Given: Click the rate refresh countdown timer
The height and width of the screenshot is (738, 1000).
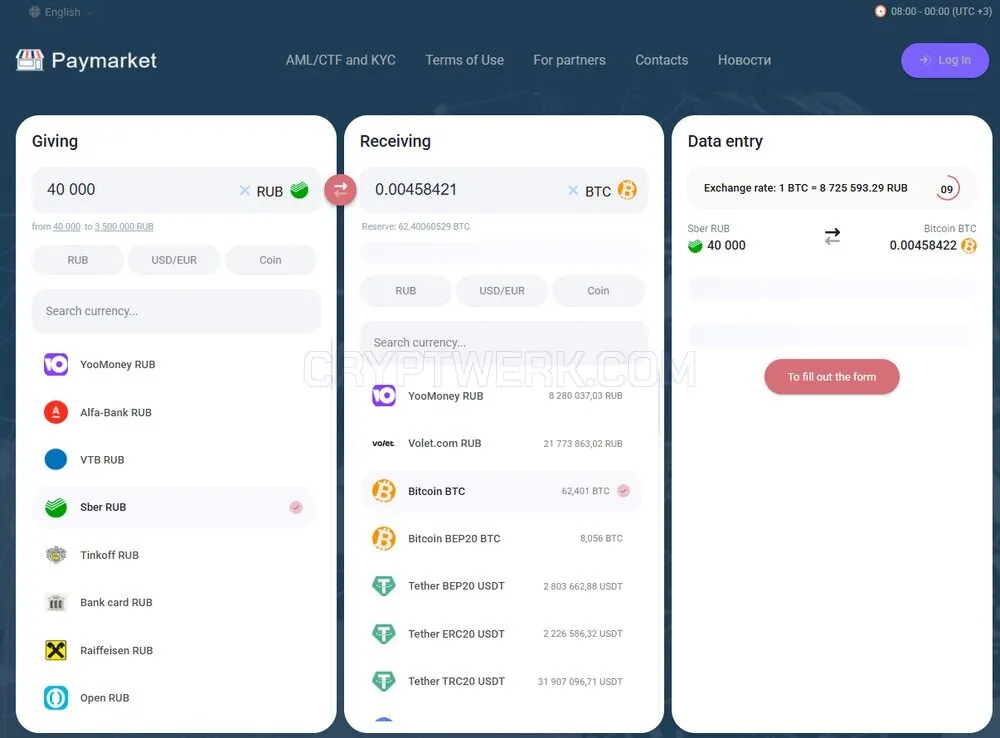Looking at the screenshot, I should click(x=947, y=188).
